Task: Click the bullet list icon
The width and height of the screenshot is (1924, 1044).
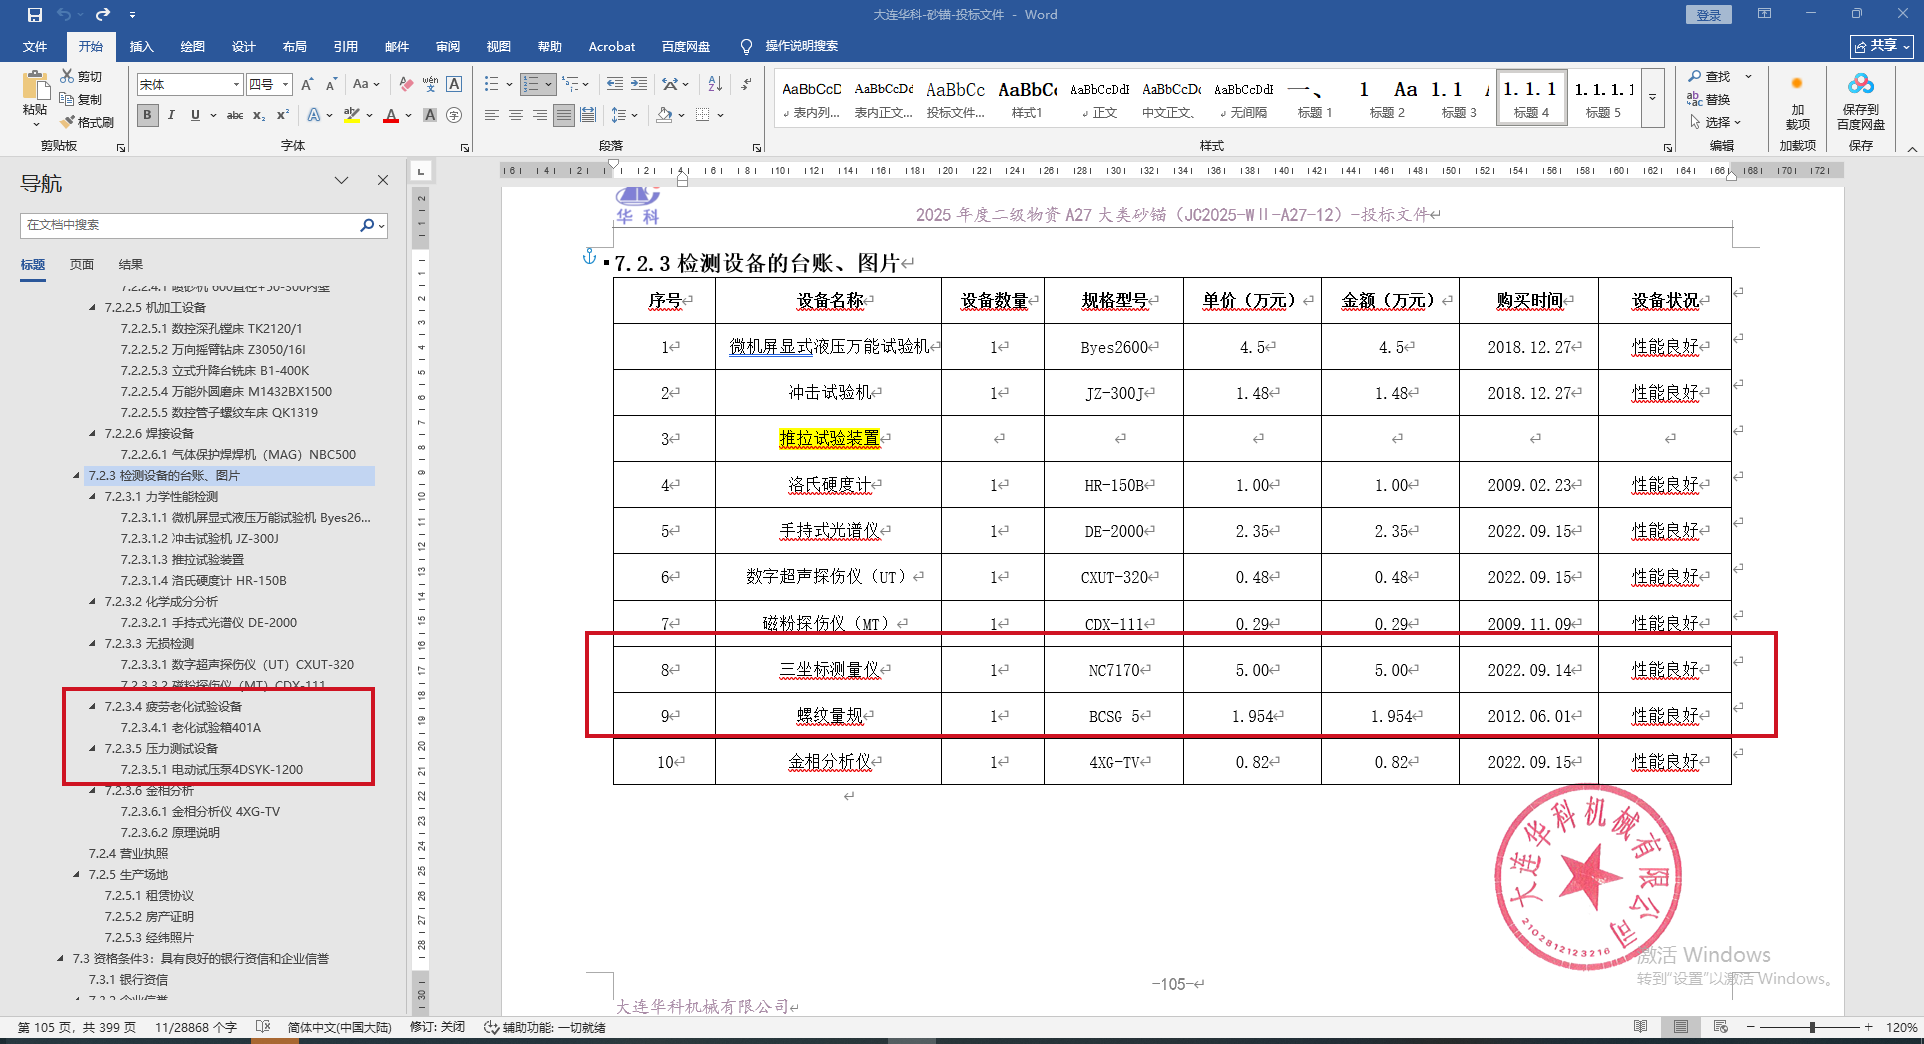Action: (x=491, y=85)
